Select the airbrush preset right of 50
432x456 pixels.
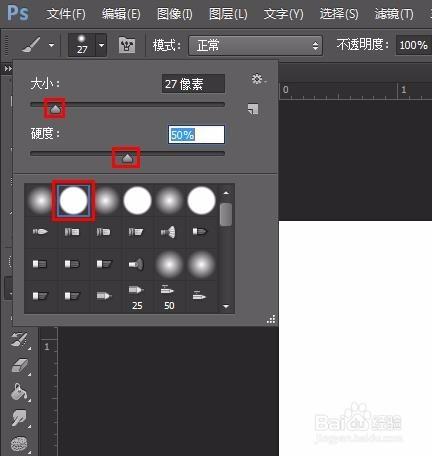pyautogui.click(x=200, y=296)
